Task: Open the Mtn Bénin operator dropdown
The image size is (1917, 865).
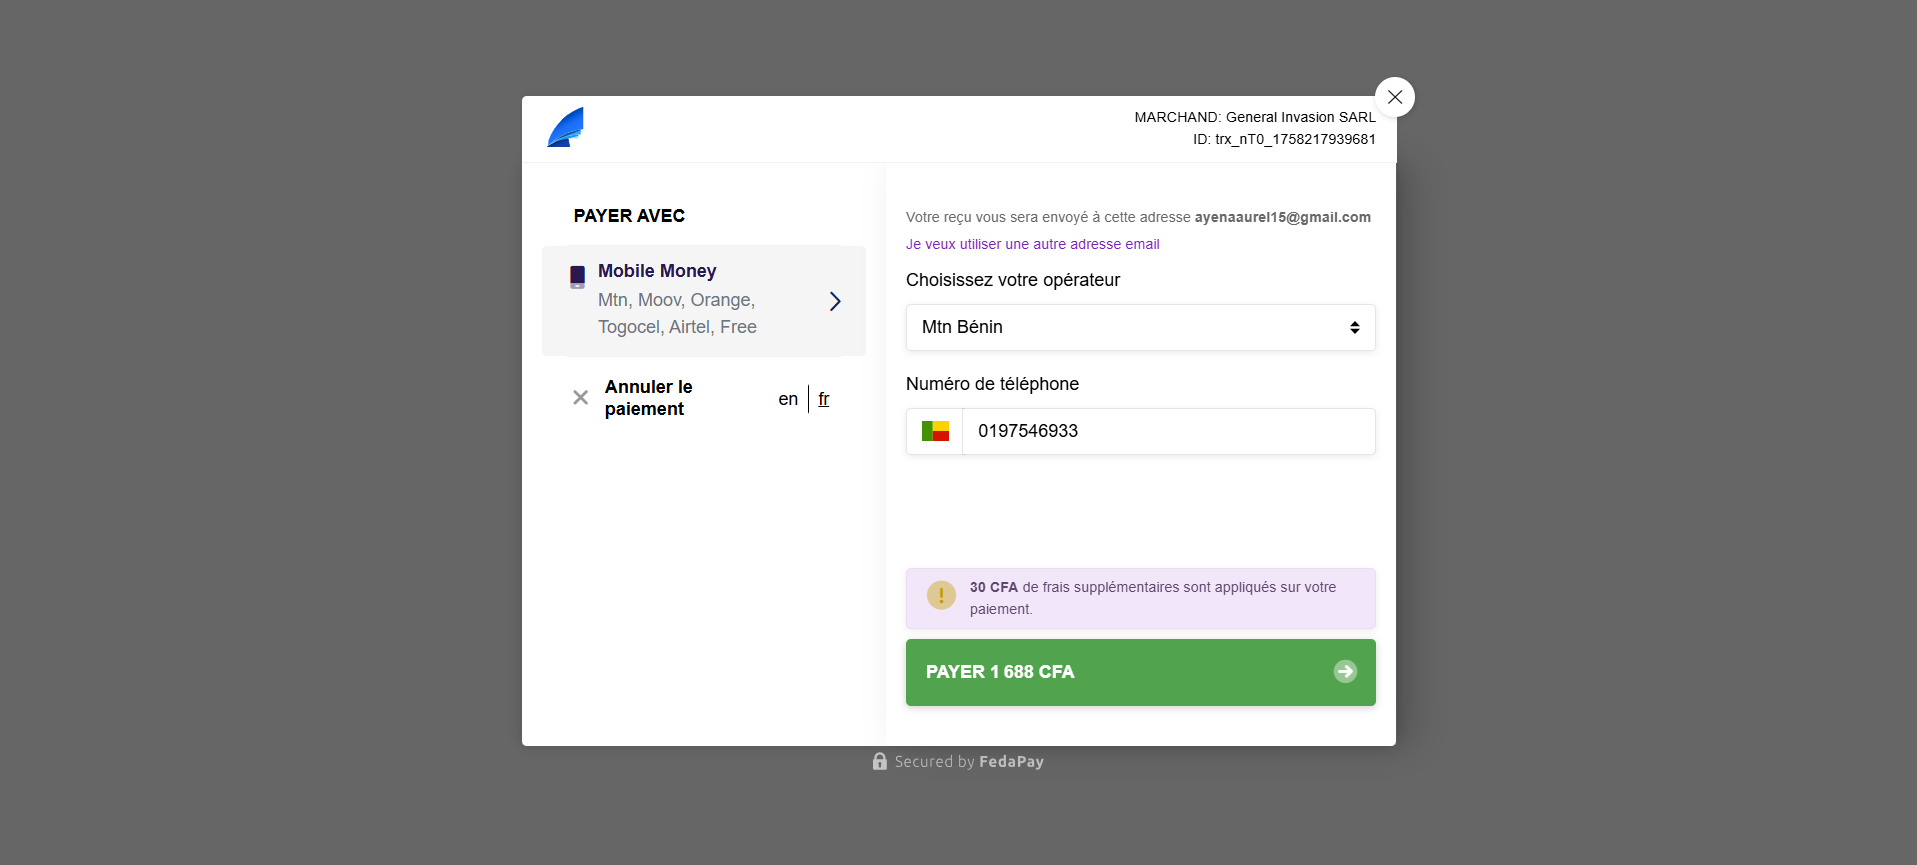Action: pyautogui.click(x=1140, y=328)
